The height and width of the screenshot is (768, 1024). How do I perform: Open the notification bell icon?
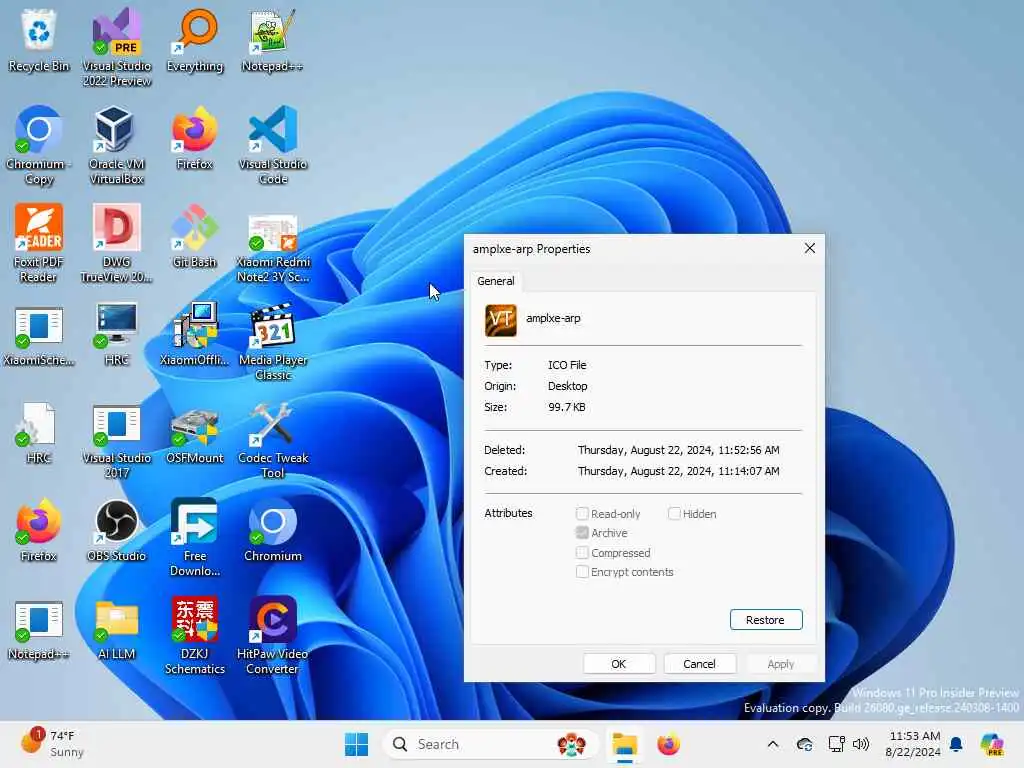[x=956, y=744]
